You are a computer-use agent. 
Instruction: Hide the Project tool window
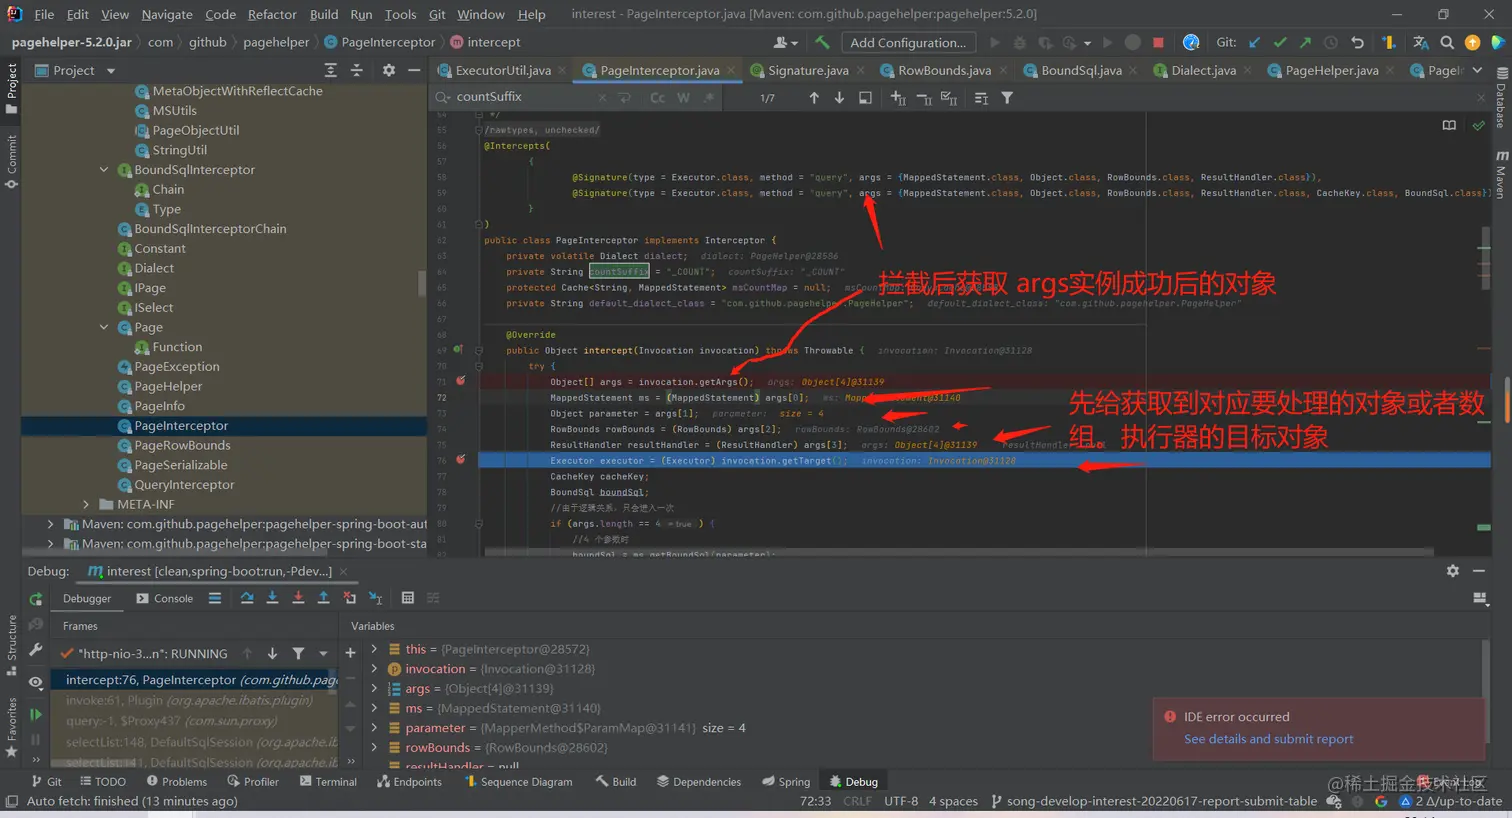tap(414, 70)
